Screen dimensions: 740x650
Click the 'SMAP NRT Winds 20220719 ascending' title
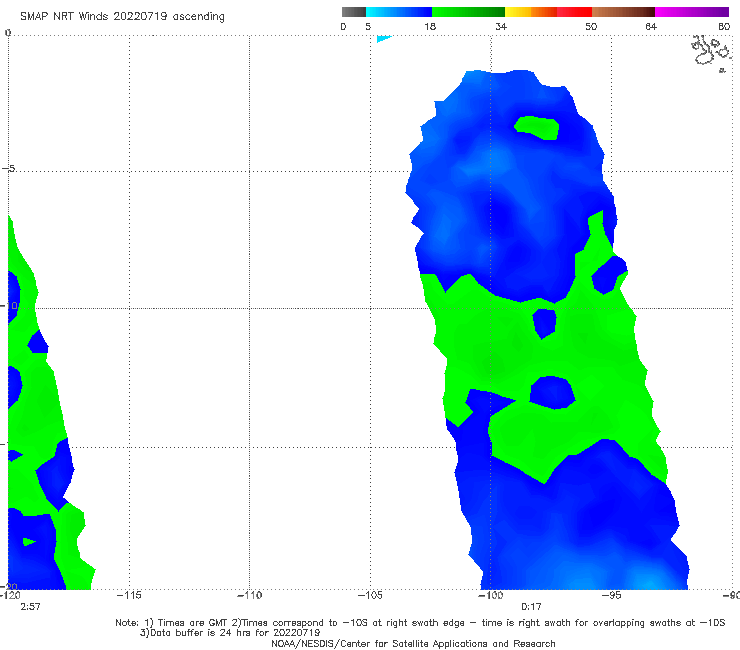pyautogui.click(x=122, y=16)
